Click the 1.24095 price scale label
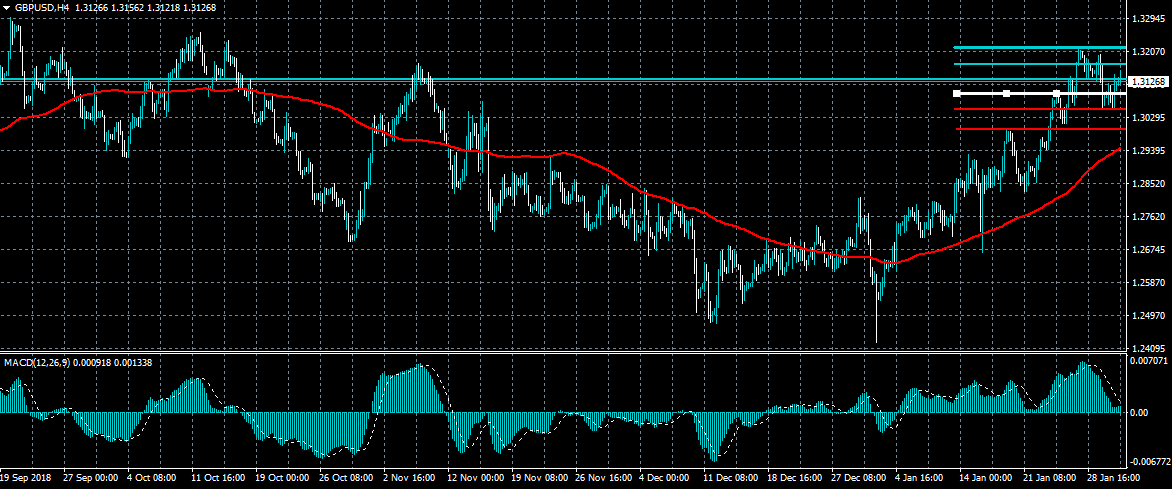1172x489 pixels. [1147, 349]
